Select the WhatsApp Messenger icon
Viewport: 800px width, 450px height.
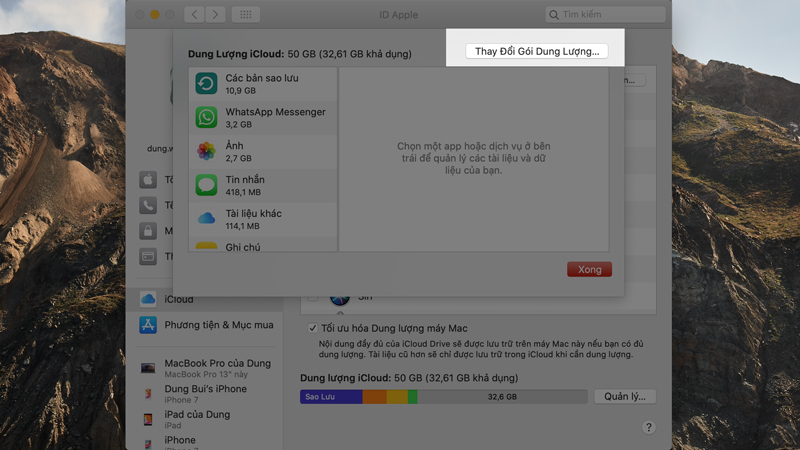pos(206,117)
